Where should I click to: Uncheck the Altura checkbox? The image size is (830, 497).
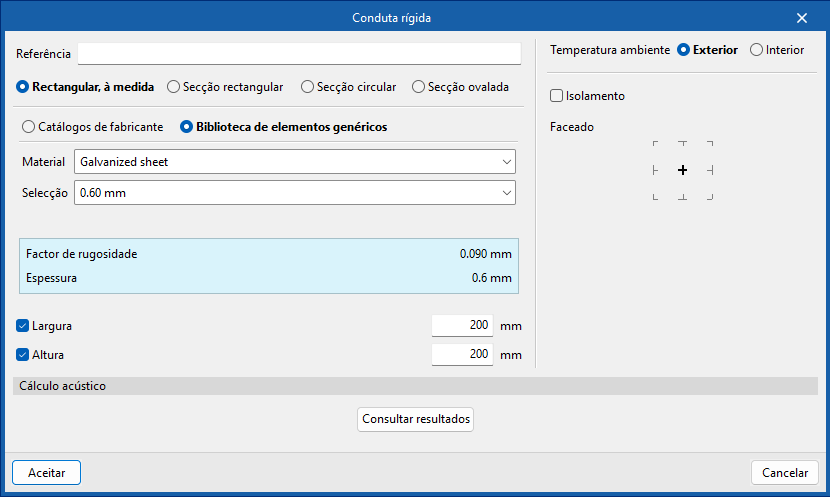pos(23,354)
